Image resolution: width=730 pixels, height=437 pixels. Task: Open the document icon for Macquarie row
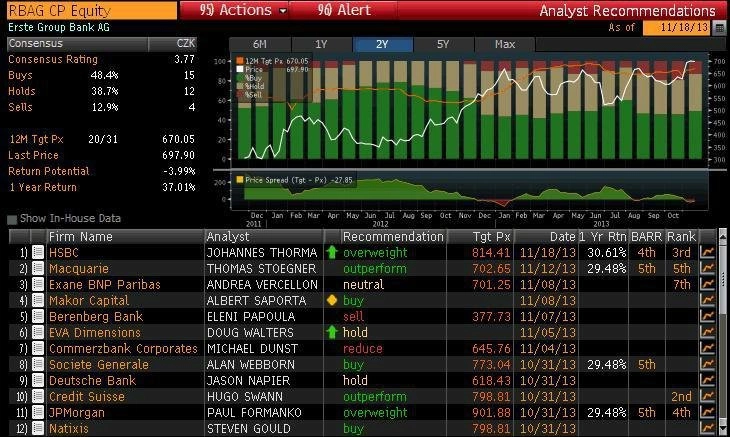[x=38, y=269]
